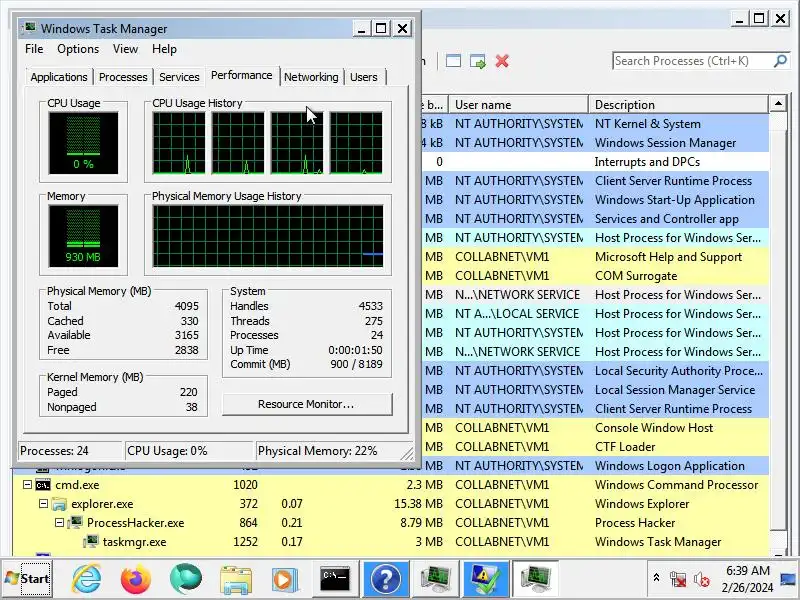Click the Start button

28,579
